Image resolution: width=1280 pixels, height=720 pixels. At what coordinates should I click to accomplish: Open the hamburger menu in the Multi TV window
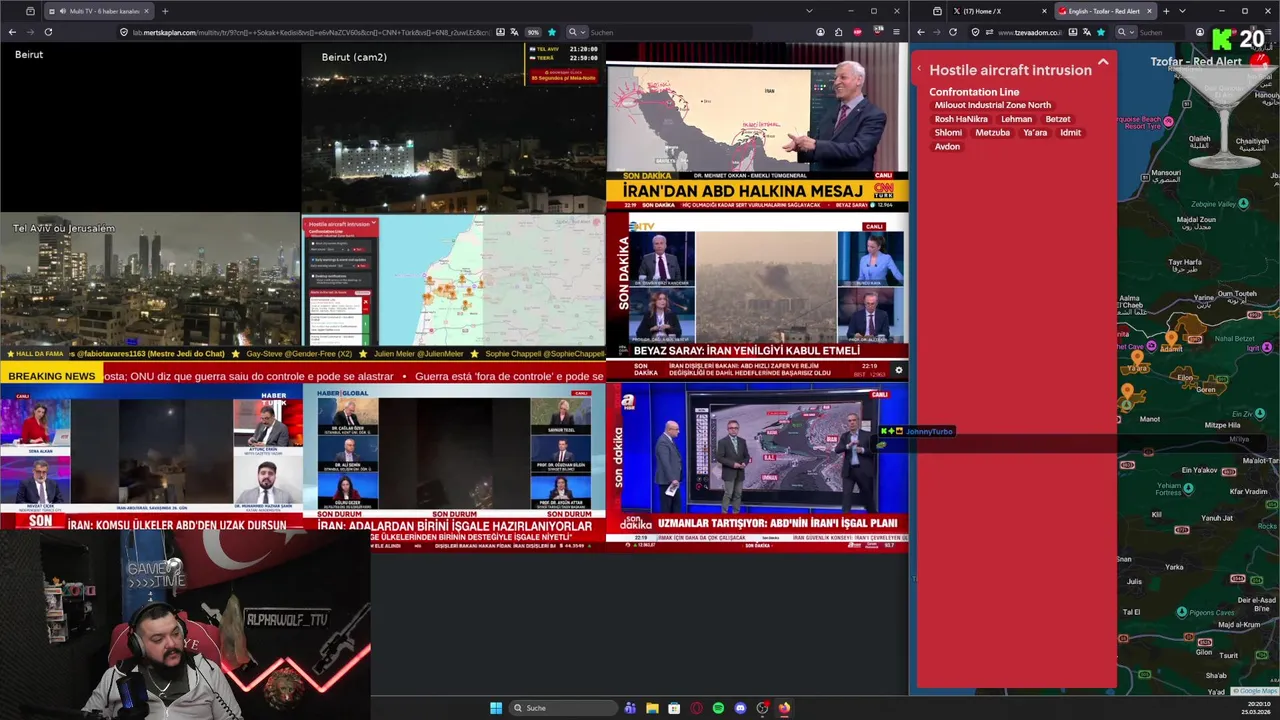pyautogui.click(x=895, y=32)
